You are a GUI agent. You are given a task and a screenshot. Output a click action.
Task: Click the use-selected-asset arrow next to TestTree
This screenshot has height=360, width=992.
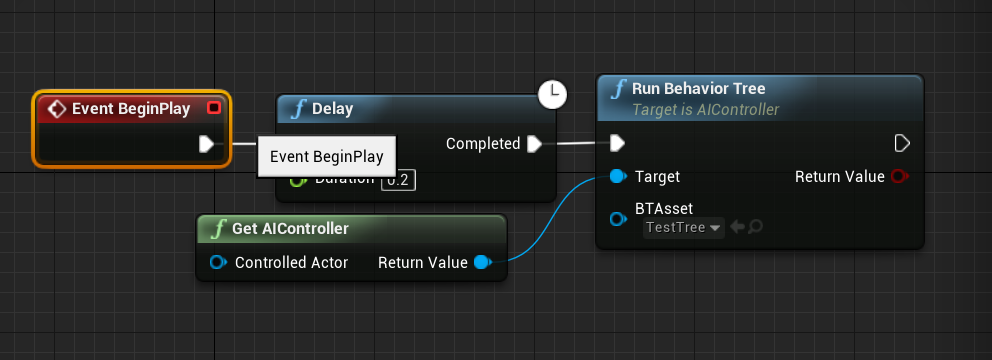click(x=736, y=227)
